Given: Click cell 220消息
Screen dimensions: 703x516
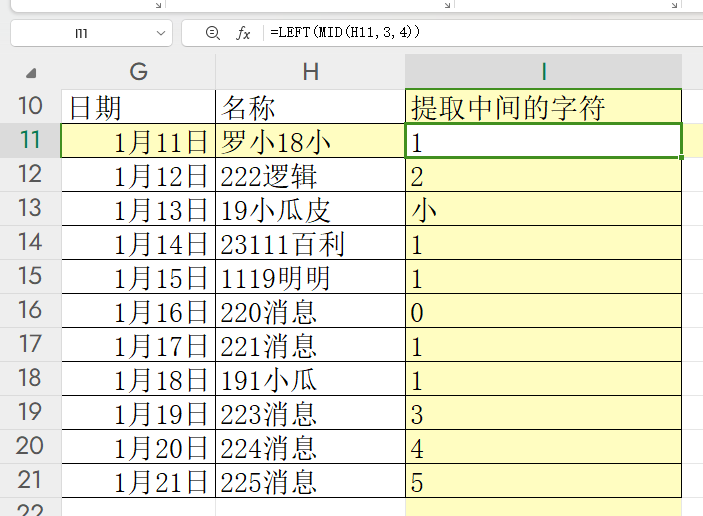Looking at the screenshot, I should [310, 311].
